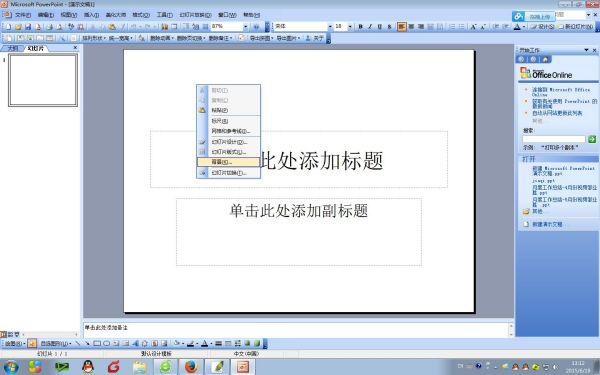Select slide 1 thumbnail in the panel

43,80
